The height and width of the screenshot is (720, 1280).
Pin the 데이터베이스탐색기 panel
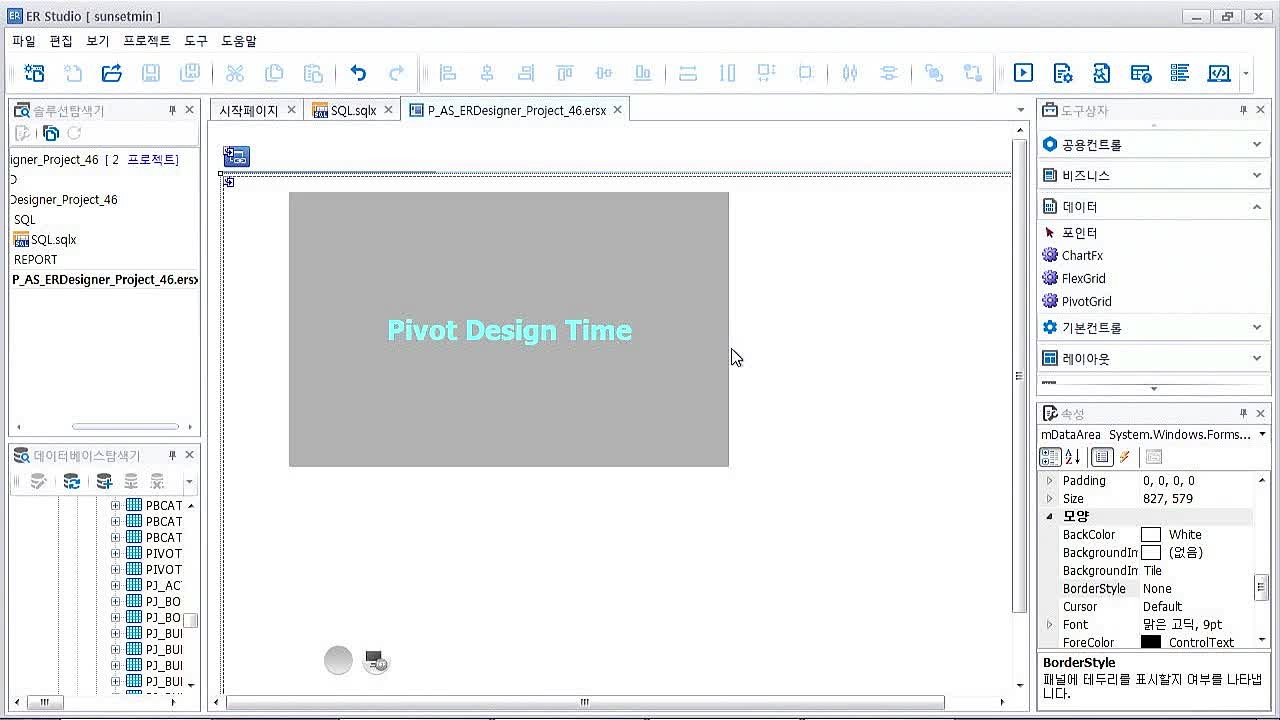click(x=172, y=455)
